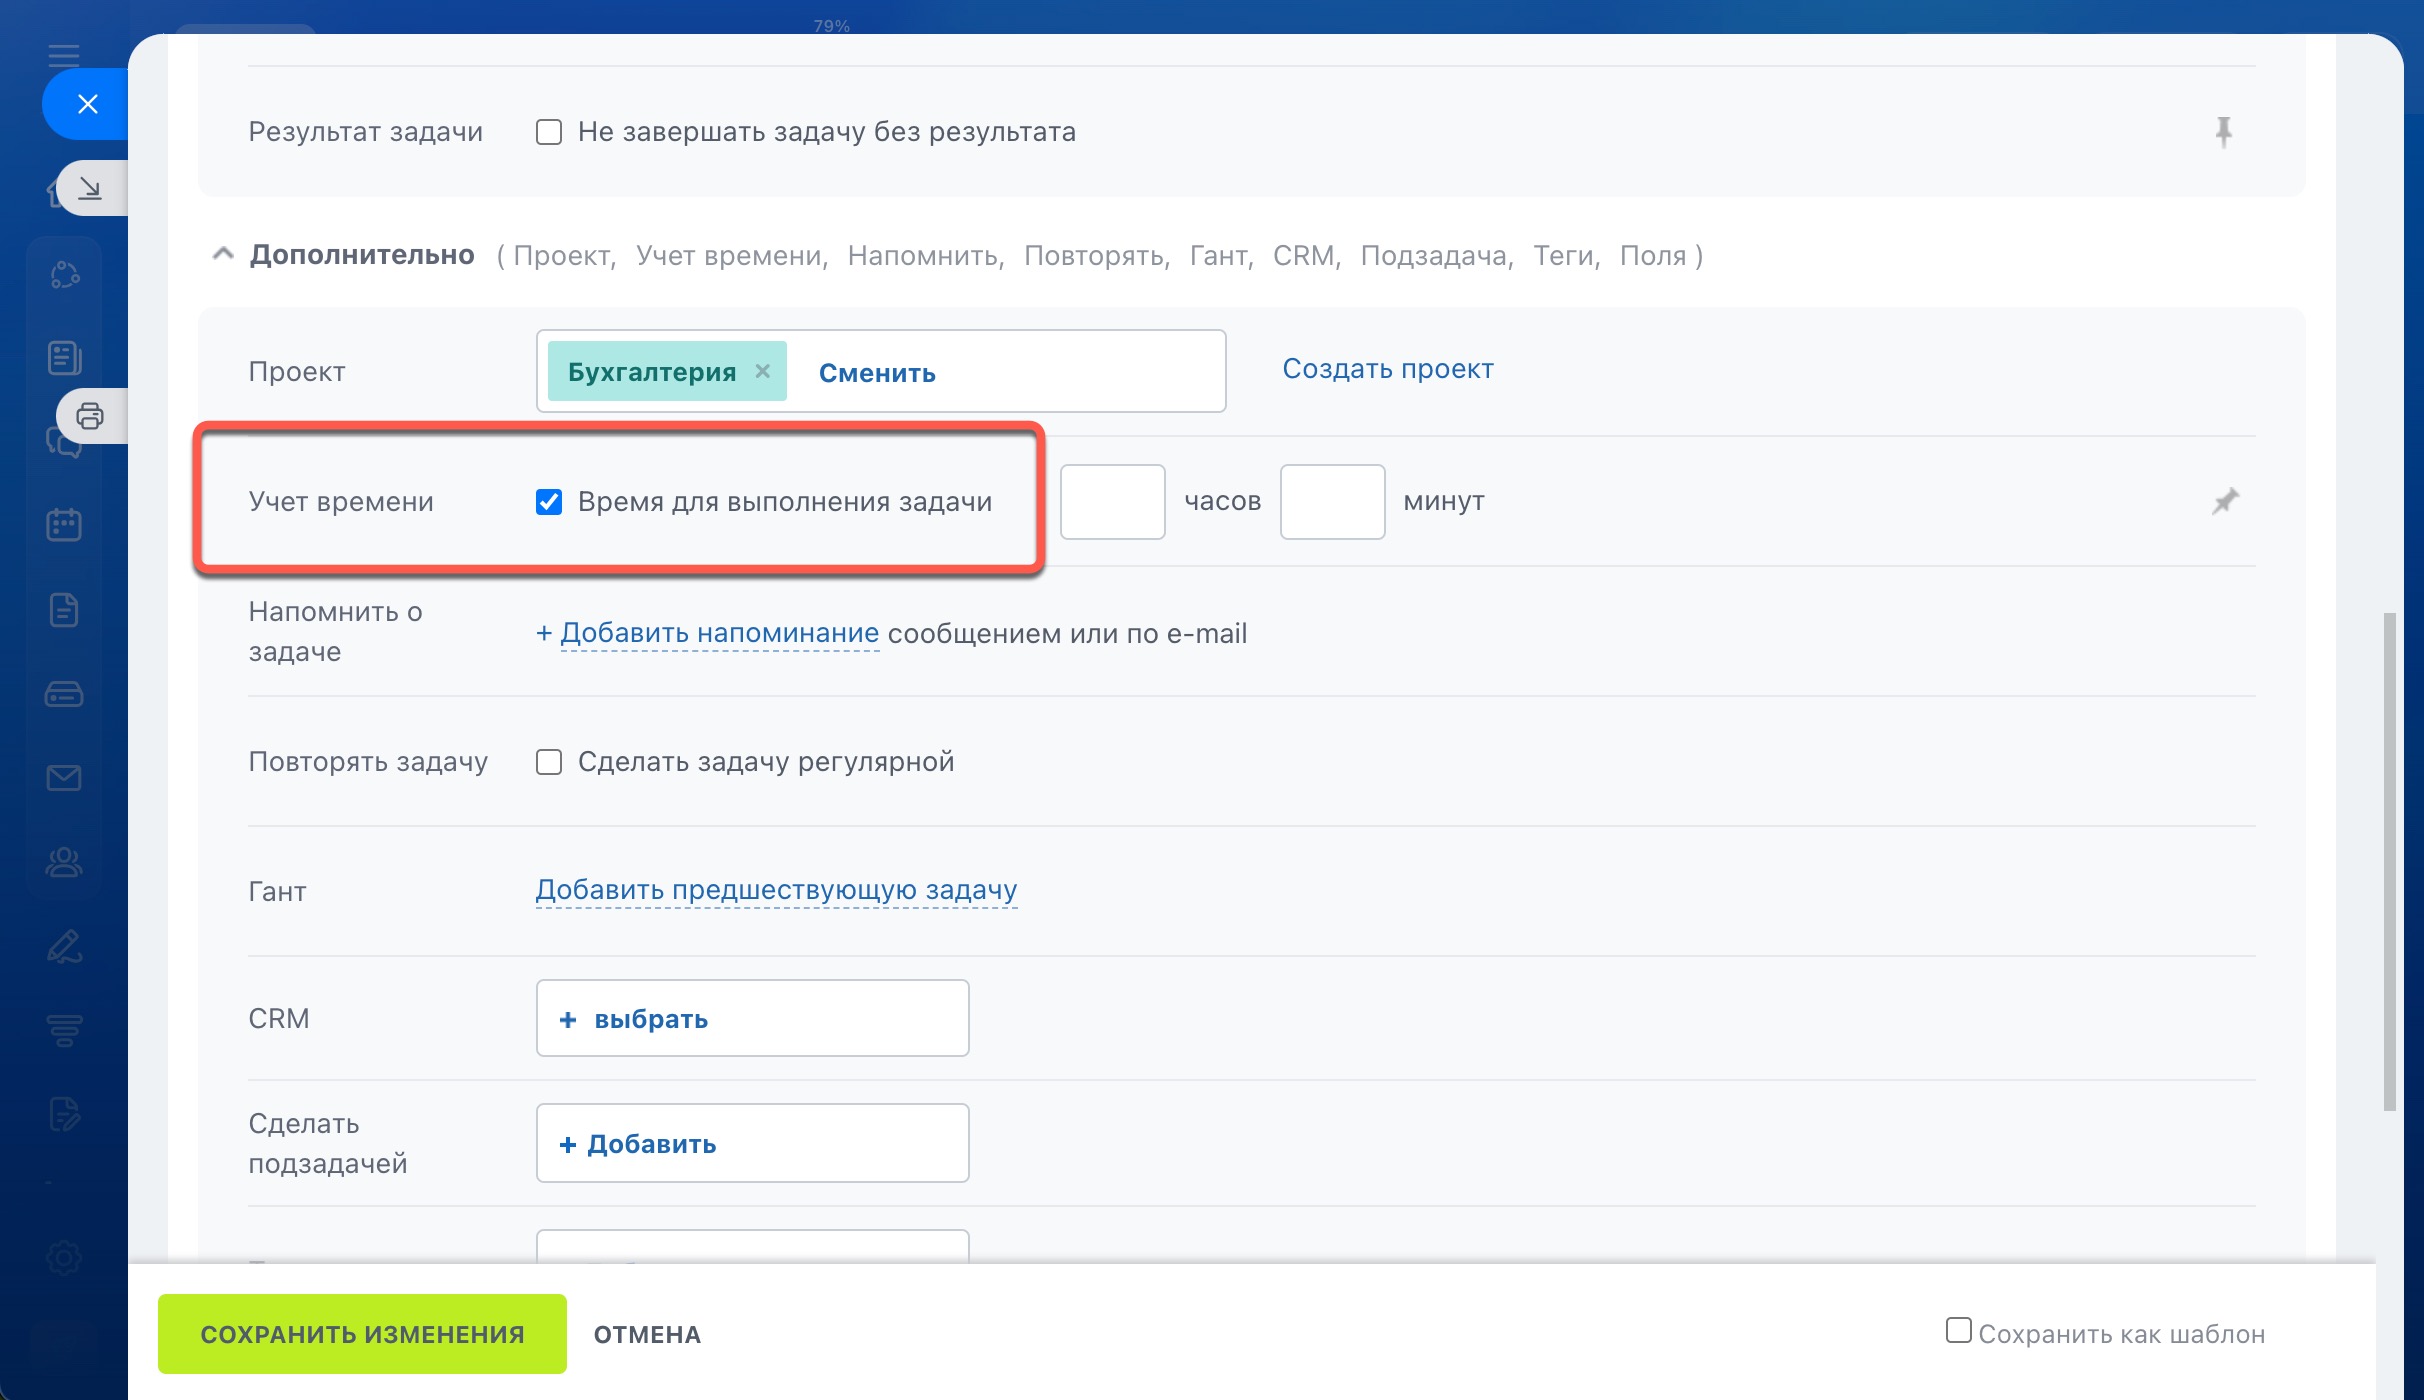Click the Создать проект link
Screen dimensions: 2424x1400
pyautogui.click(x=1388, y=369)
